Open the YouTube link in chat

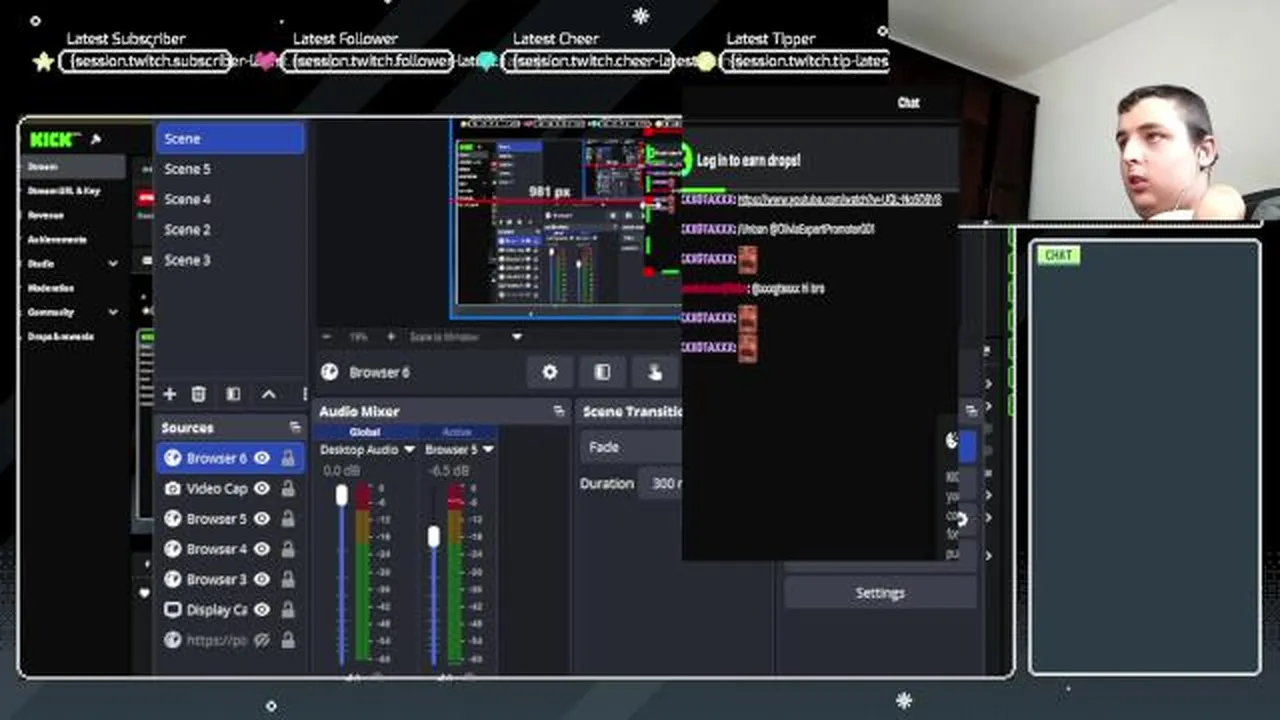click(x=839, y=200)
